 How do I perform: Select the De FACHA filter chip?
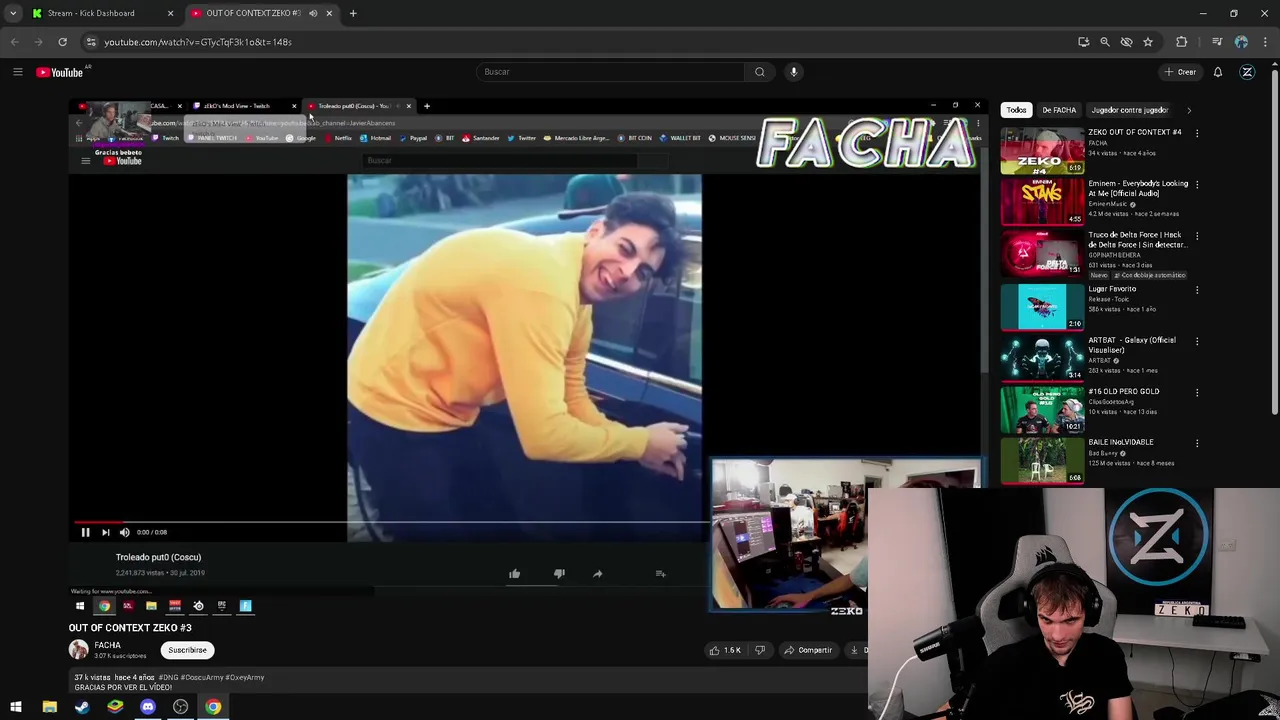[x=1059, y=110]
